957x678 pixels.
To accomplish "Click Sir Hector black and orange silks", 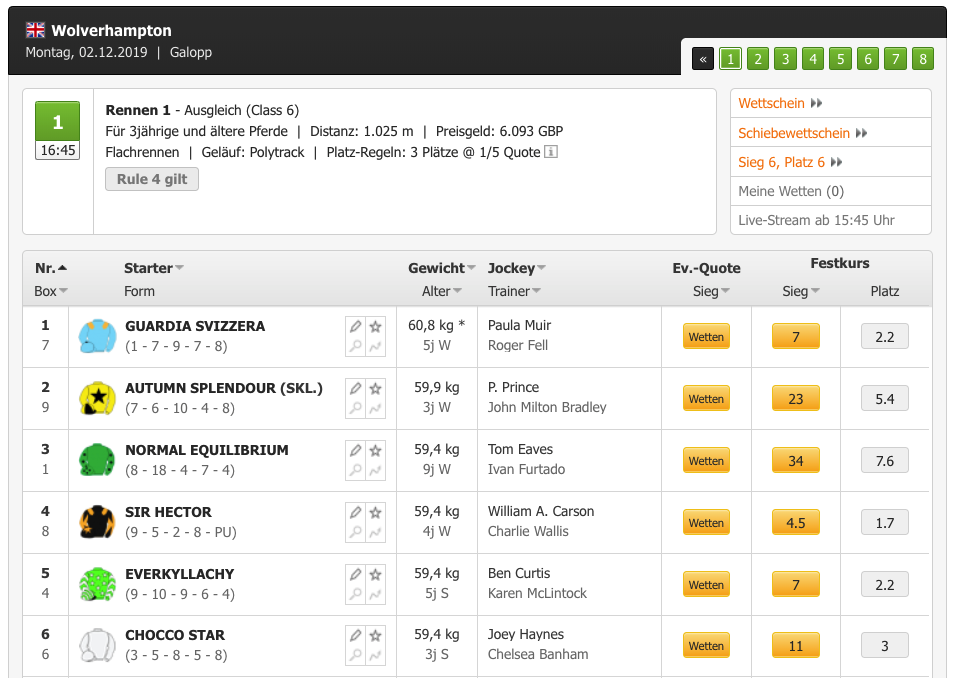I will 97,522.
